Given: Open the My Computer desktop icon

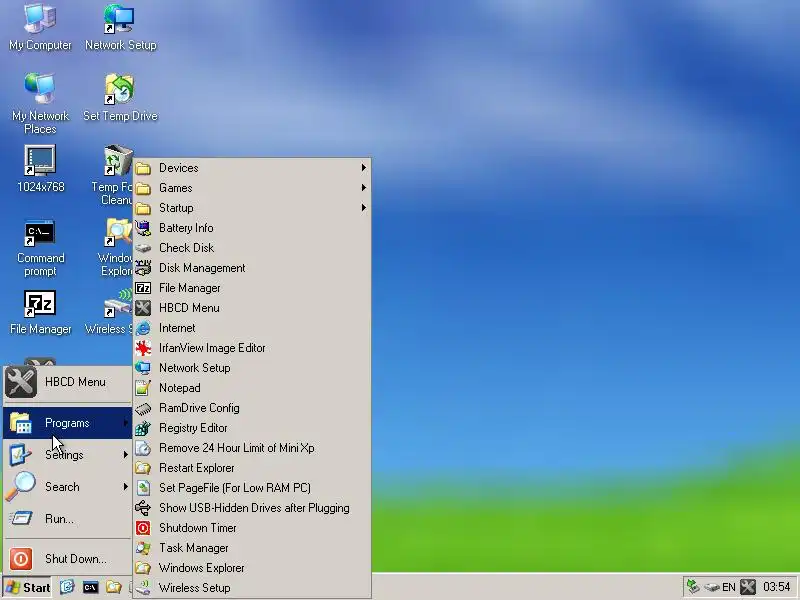Looking at the screenshot, I should 40,27.
